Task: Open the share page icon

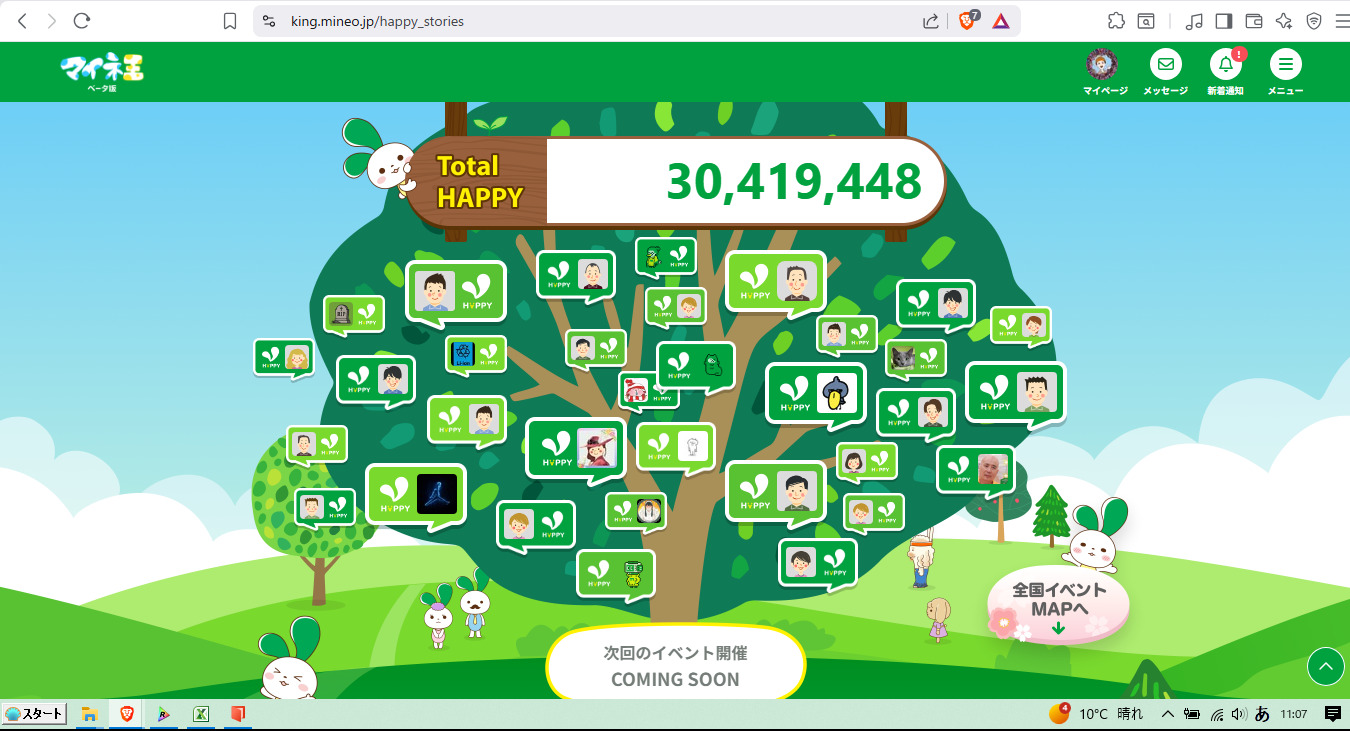Action: pyautogui.click(x=930, y=21)
